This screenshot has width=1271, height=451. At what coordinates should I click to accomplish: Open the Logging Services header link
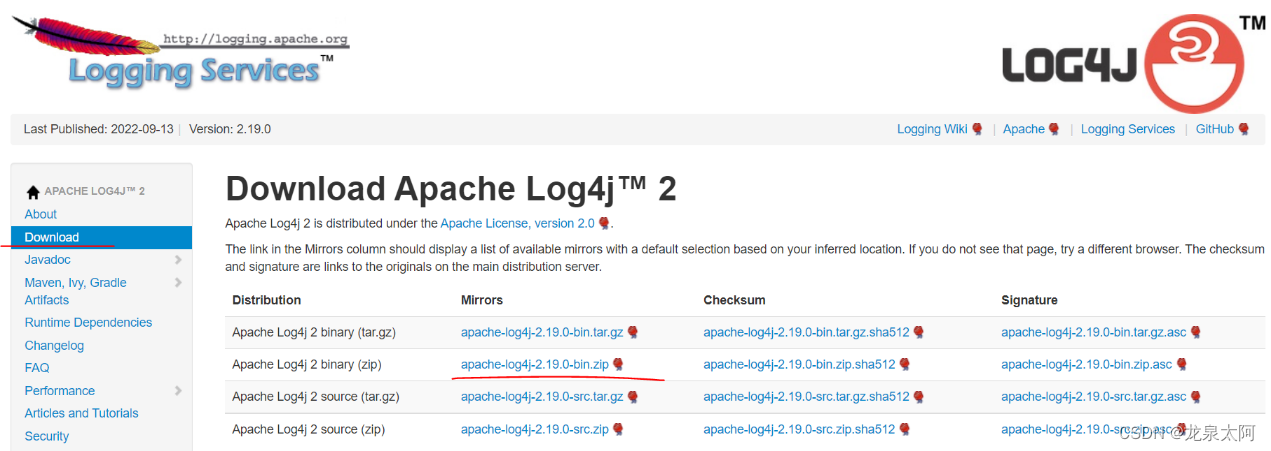1128,129
